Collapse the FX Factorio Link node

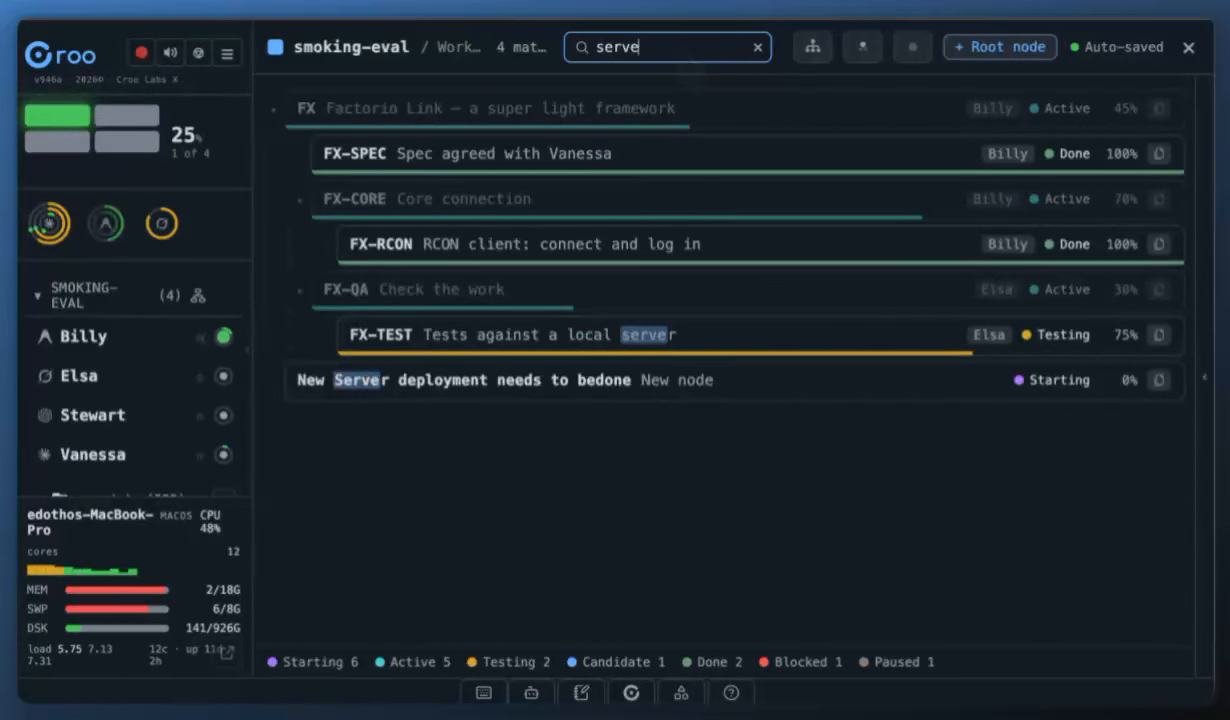pos(274,109)
